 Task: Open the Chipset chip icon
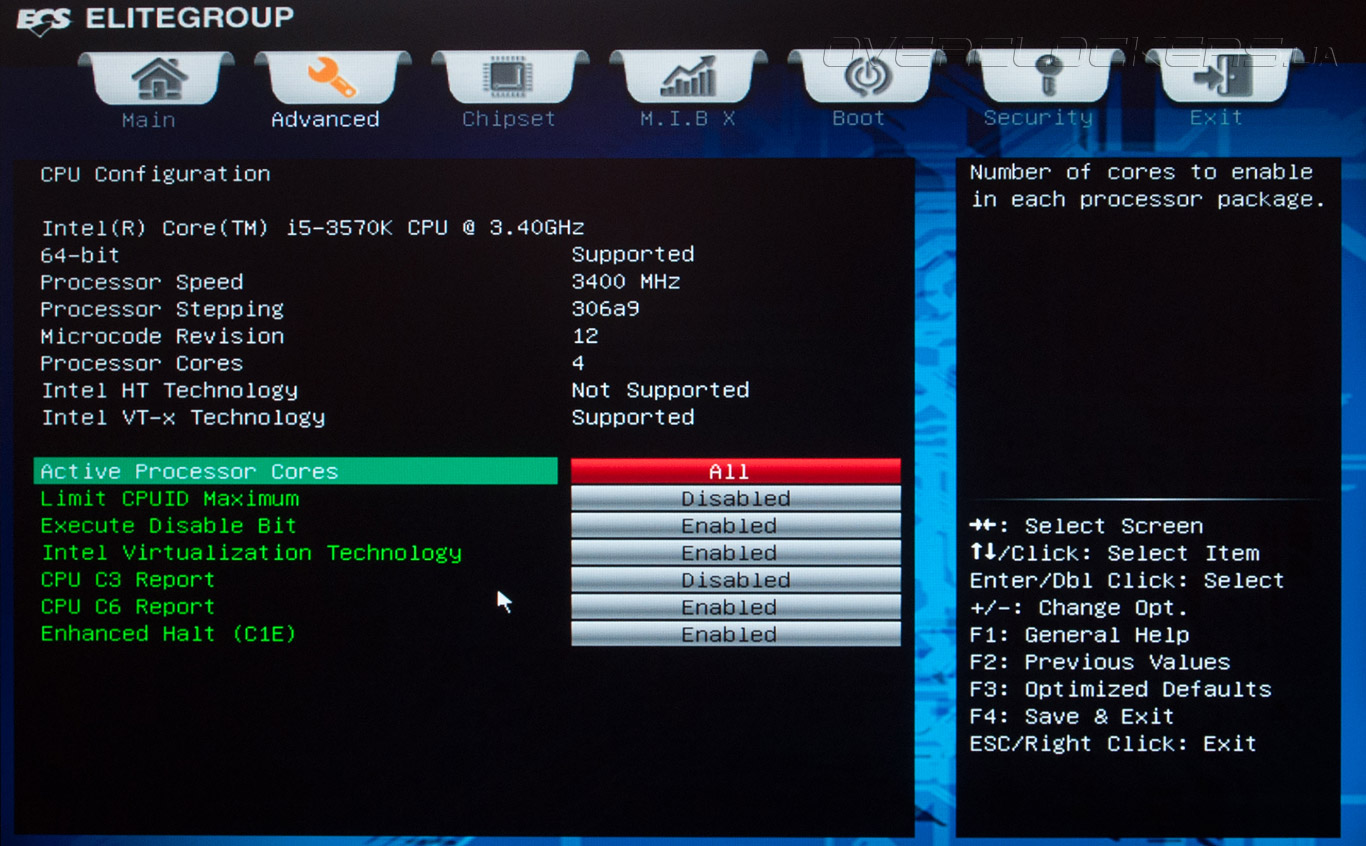[510, 78]
